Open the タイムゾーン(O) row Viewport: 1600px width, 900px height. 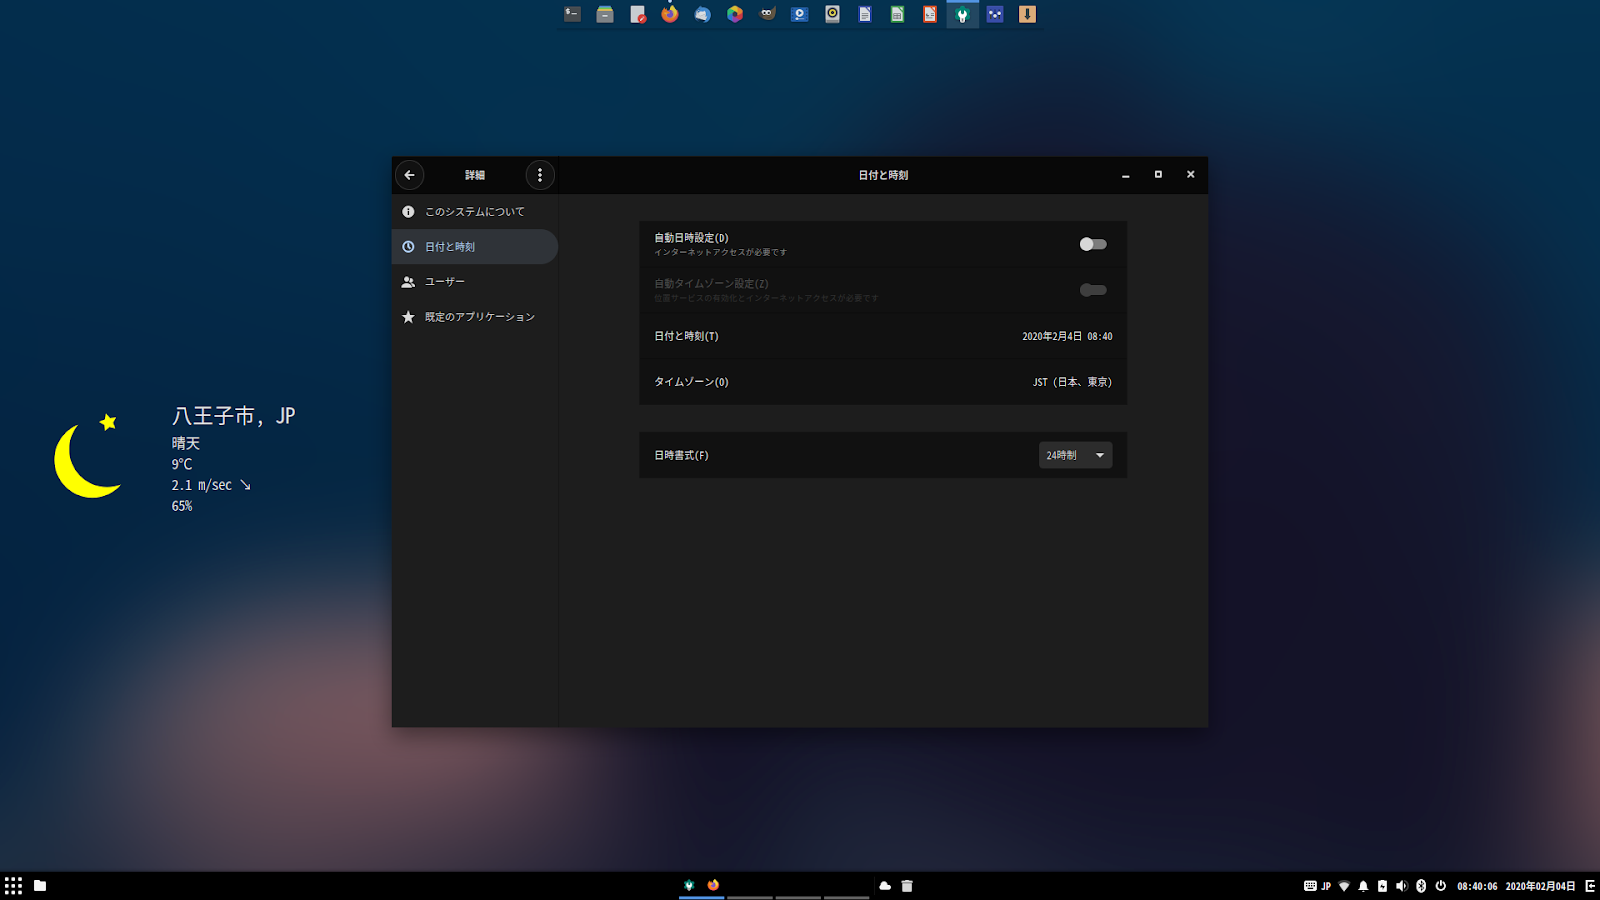point(883,382)
